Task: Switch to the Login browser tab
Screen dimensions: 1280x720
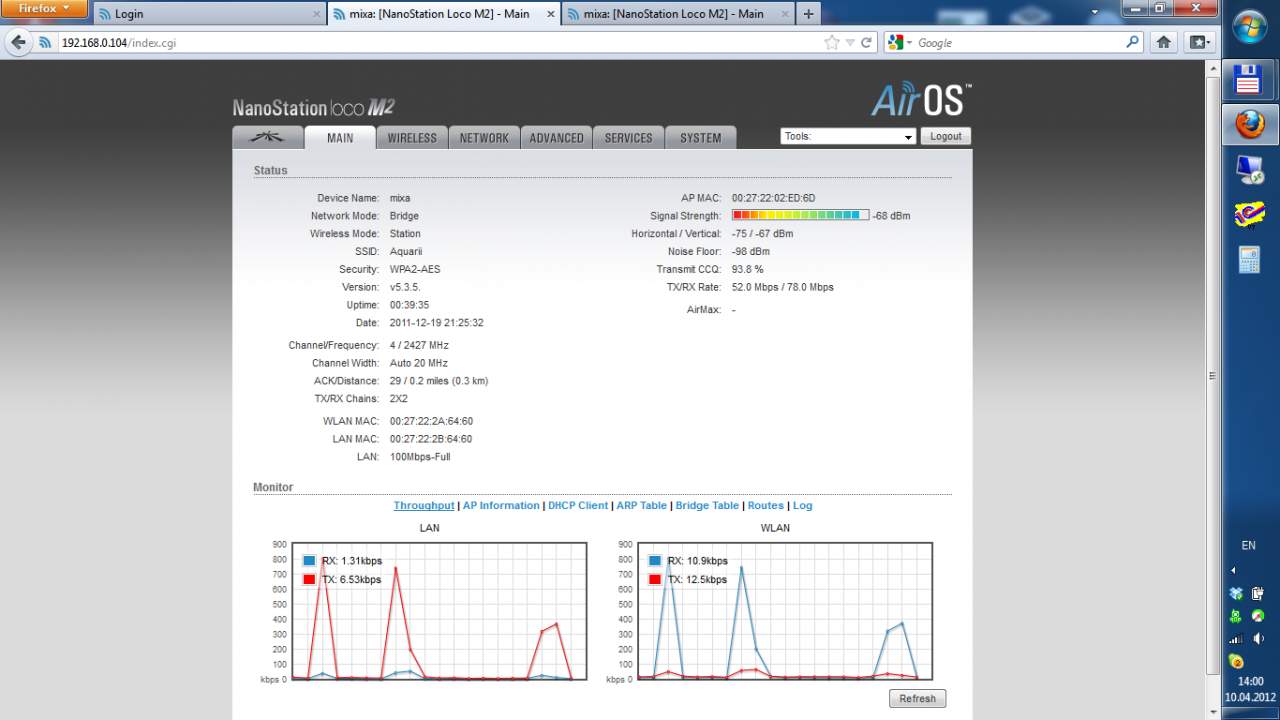Action: point(209,14)
